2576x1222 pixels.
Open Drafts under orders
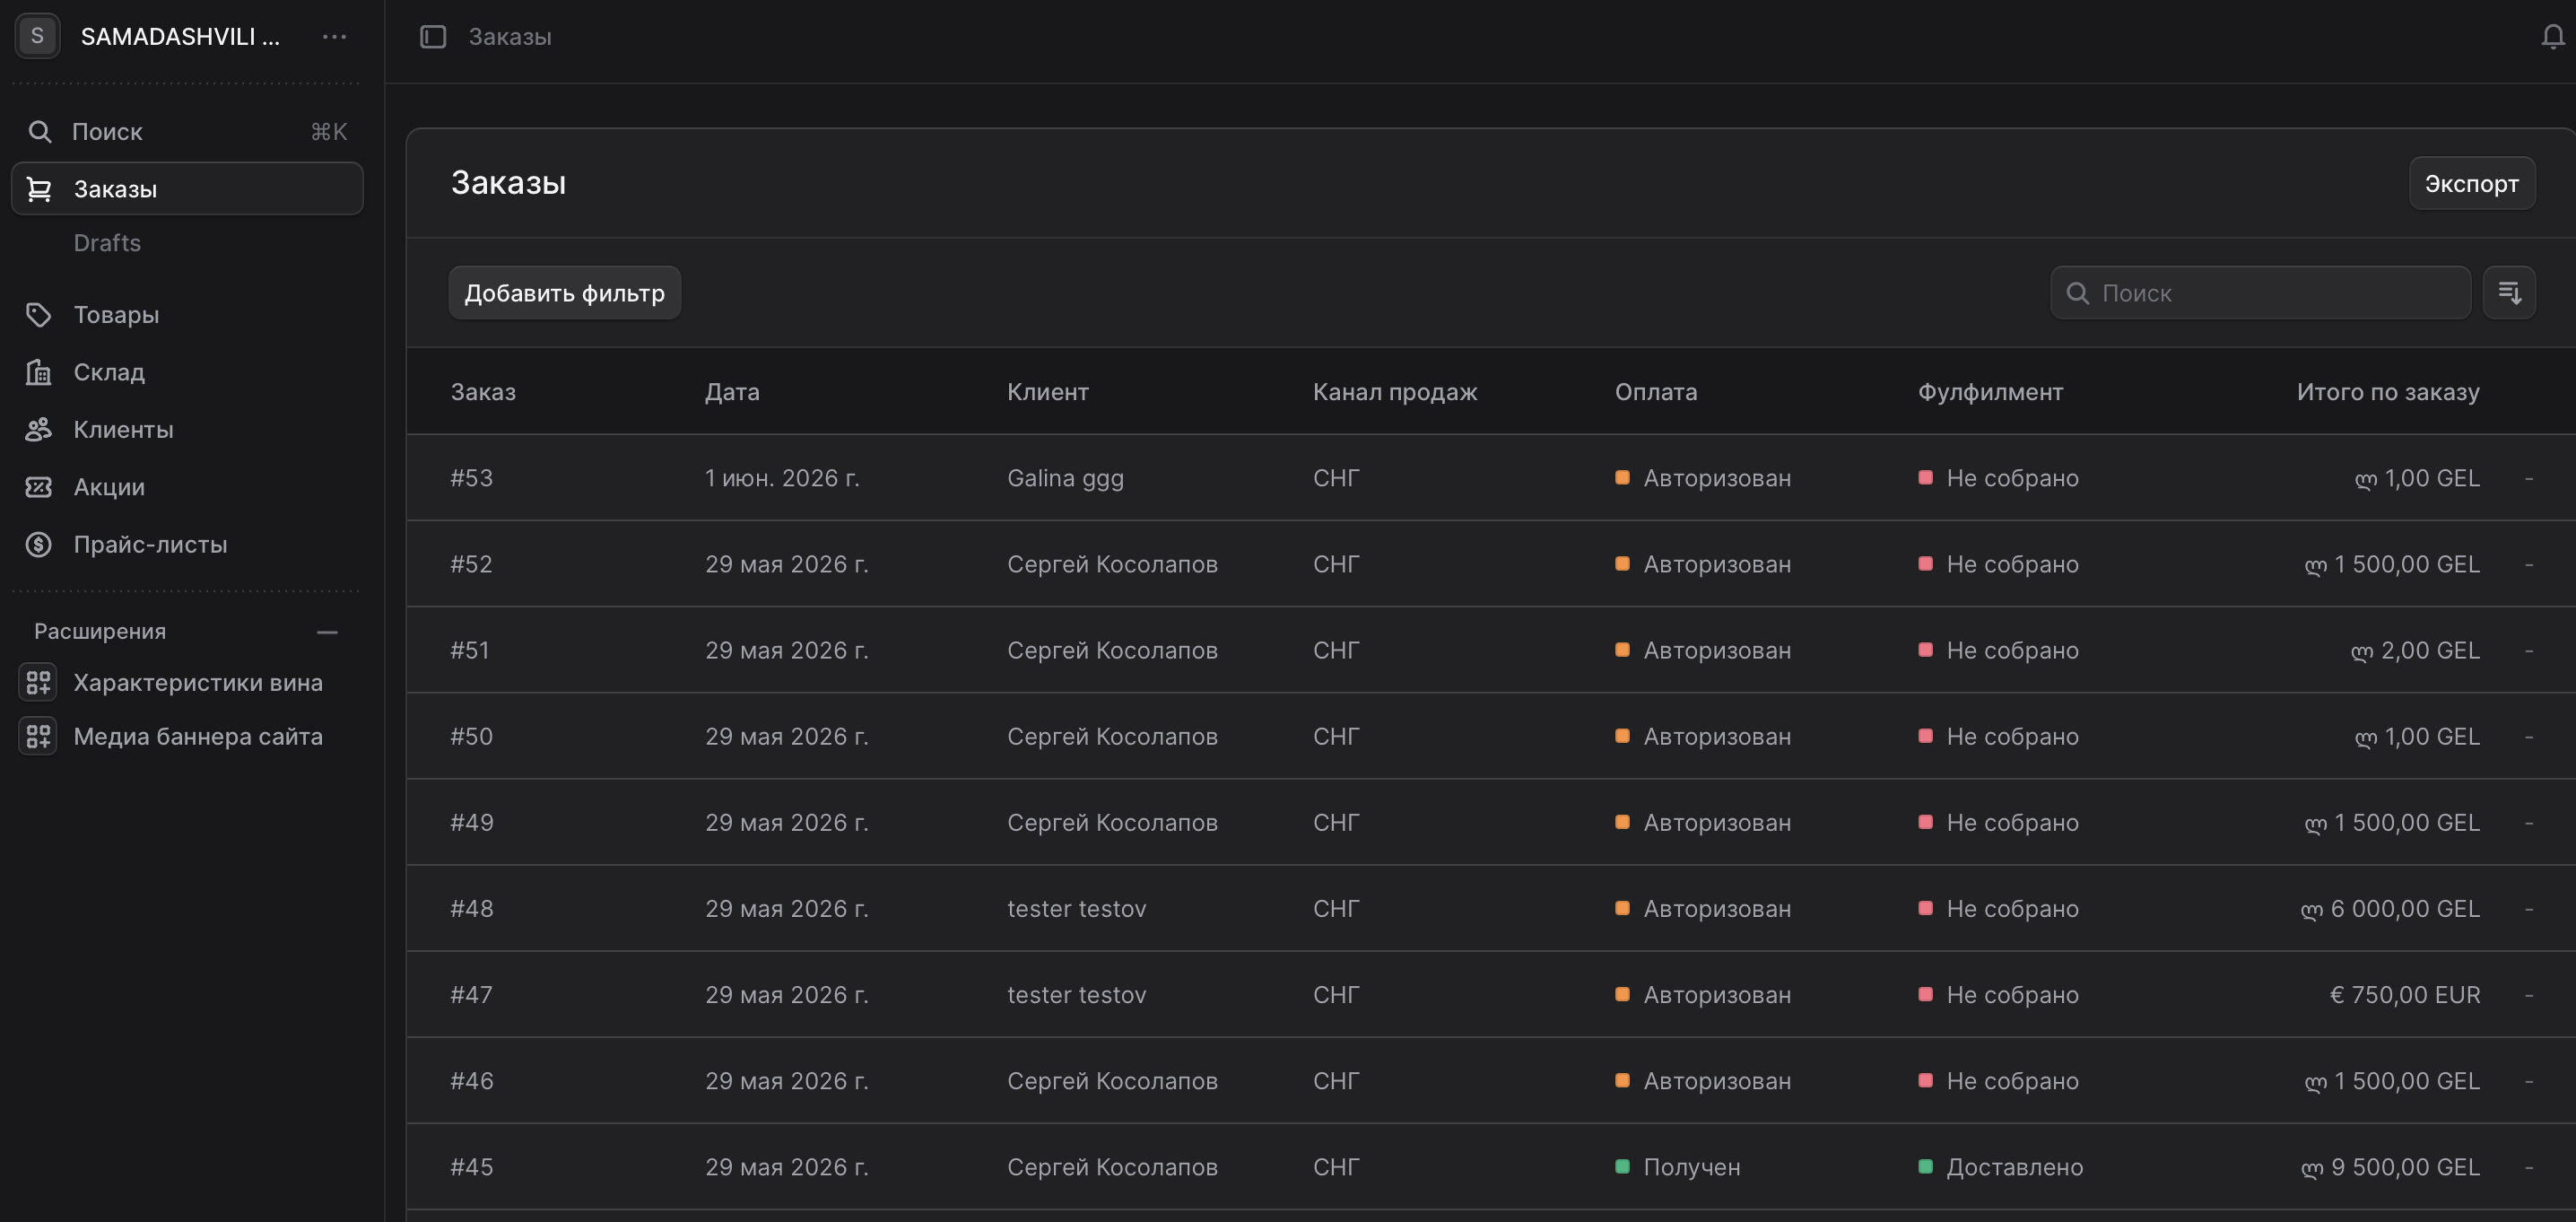pos(107,243)
